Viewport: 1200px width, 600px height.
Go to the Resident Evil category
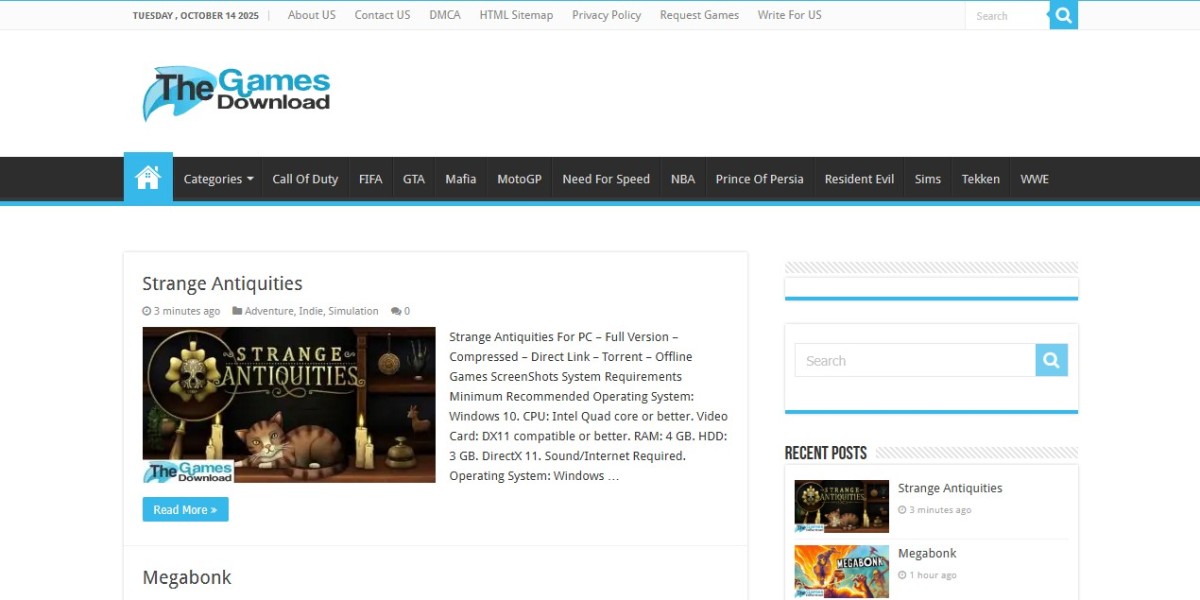click(858, 179)
